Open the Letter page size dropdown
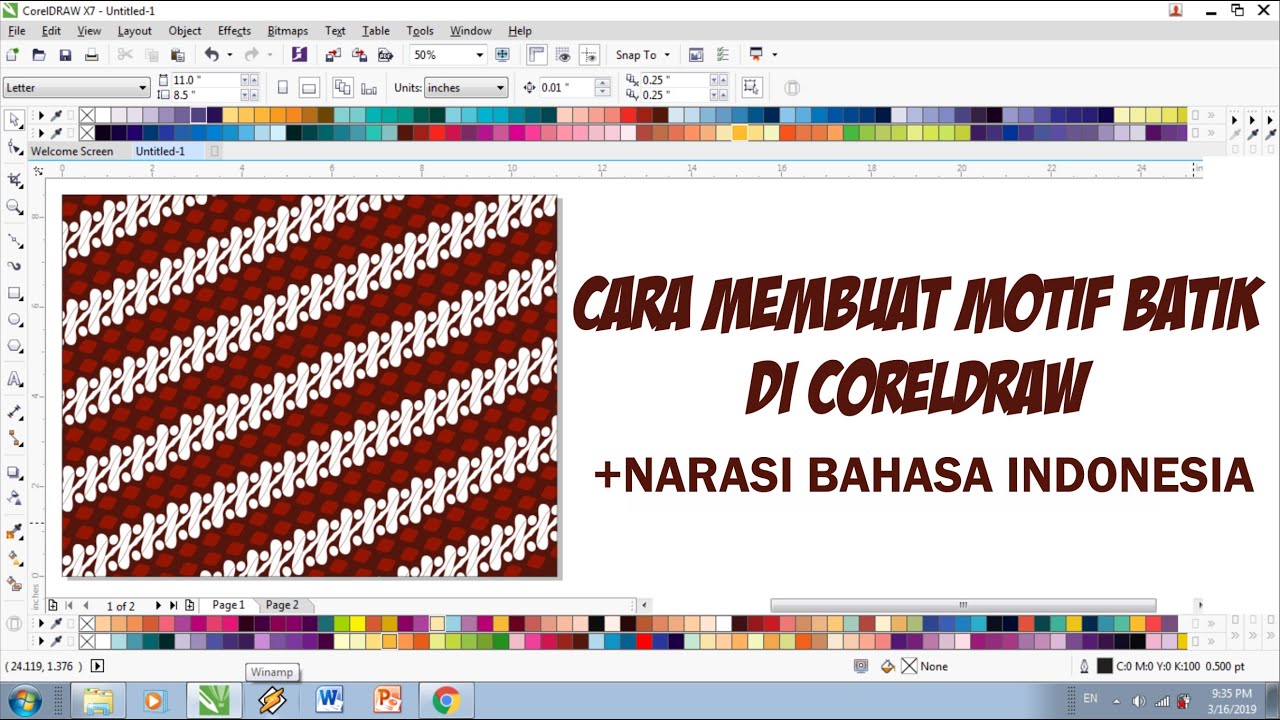Image resolution: width=1280 pixels, height=720 pixels. 142,88
